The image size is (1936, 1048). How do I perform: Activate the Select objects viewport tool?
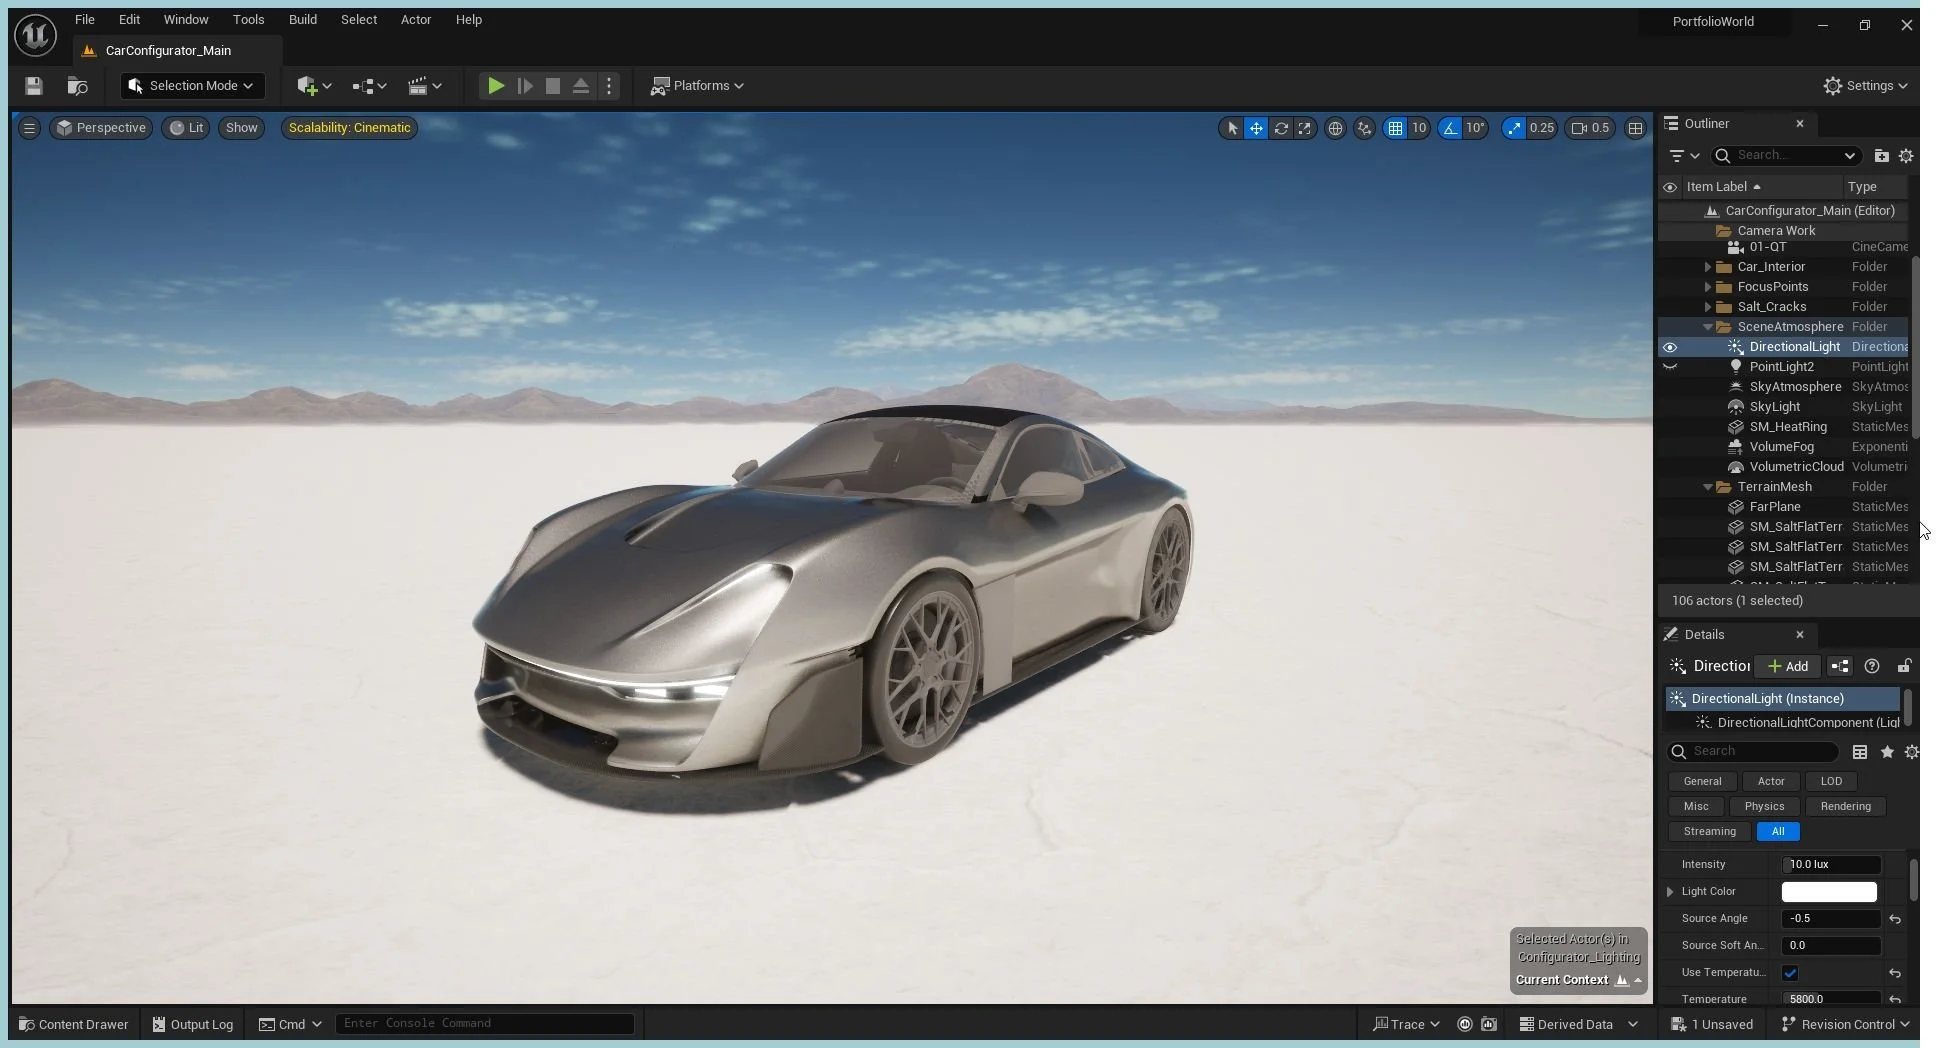coord(1232,128)
